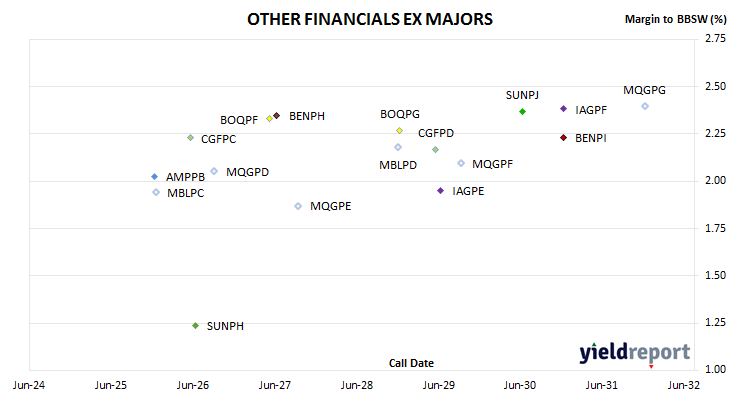This screenshot has width=730, height=399.
Task: Click the chart title Other Financials Ex Majors
Action: (370, 19)
